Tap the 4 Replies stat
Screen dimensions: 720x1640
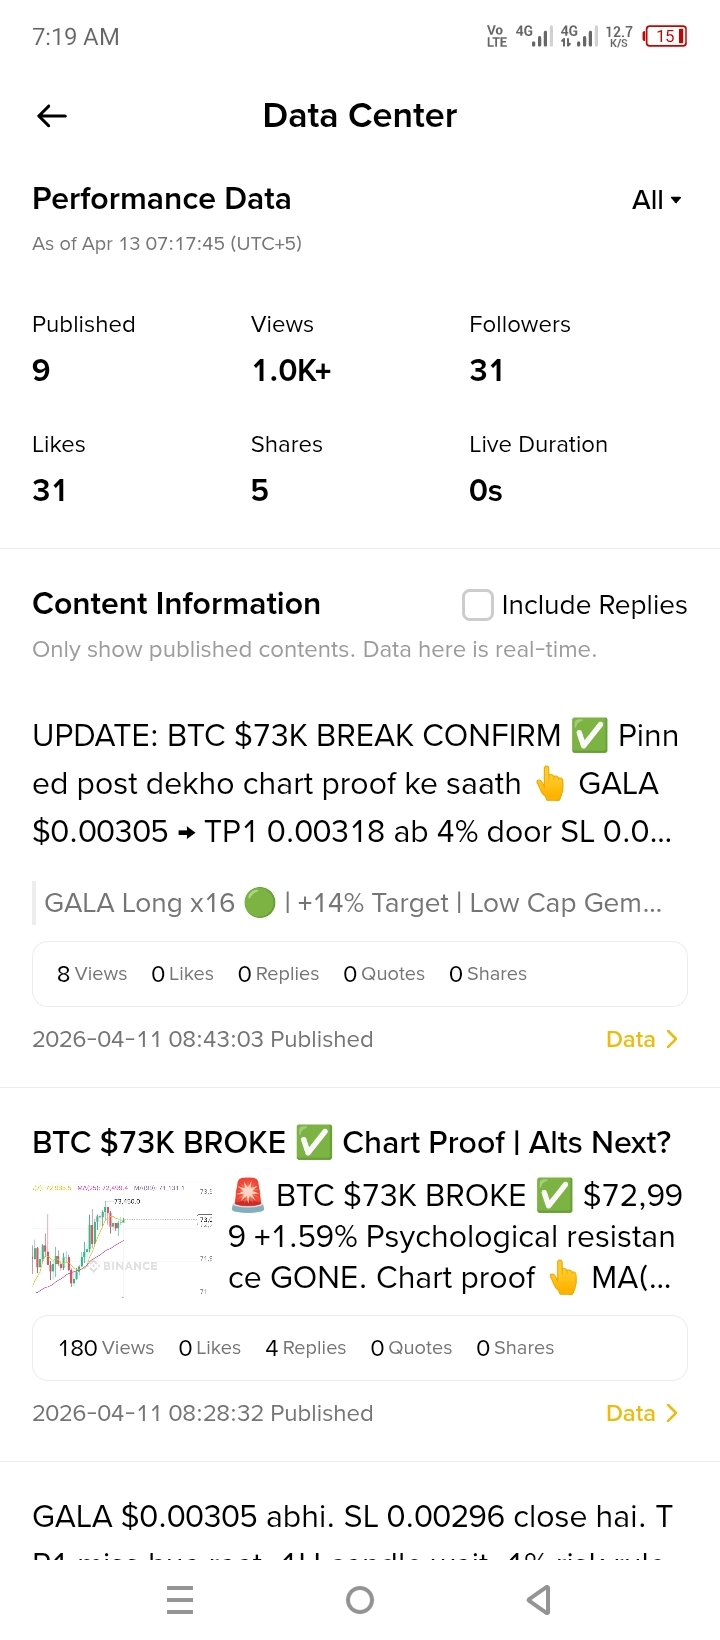pyautogui.click(x=306, y=1348)
